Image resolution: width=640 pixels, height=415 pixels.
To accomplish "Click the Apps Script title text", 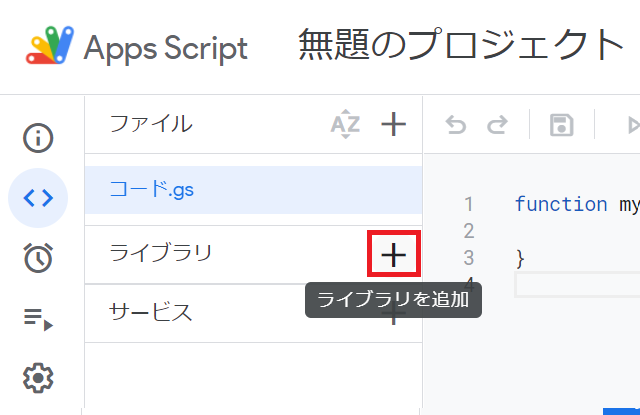I will point(166,49).
